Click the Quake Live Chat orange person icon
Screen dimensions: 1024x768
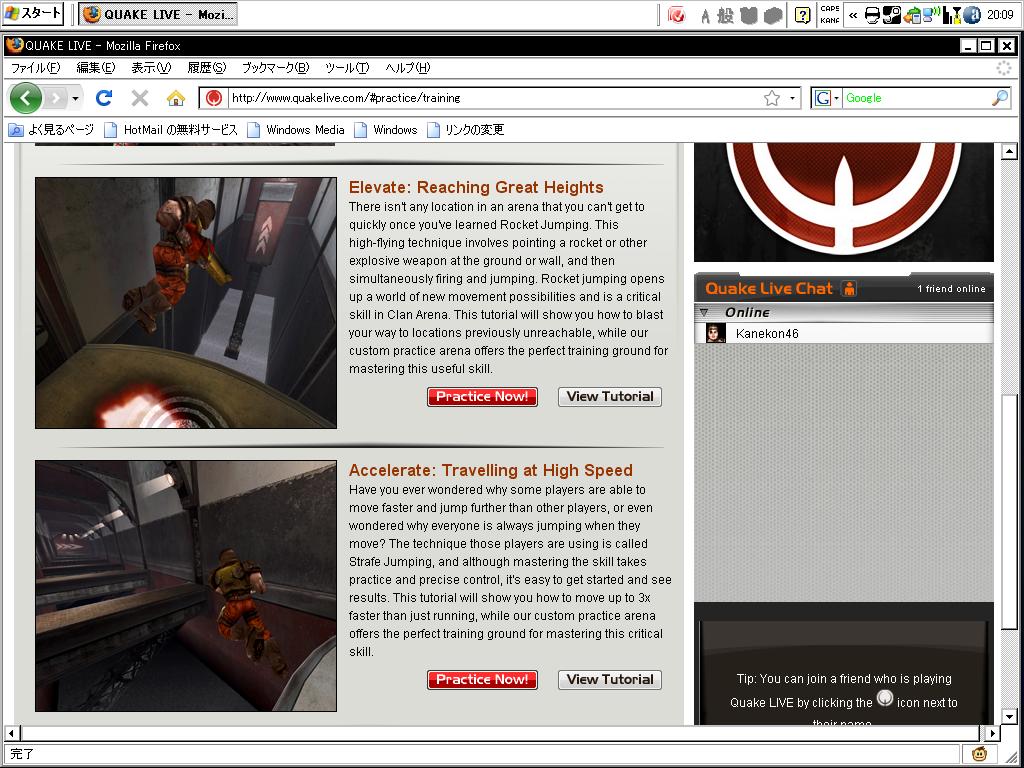coord(849,288)
